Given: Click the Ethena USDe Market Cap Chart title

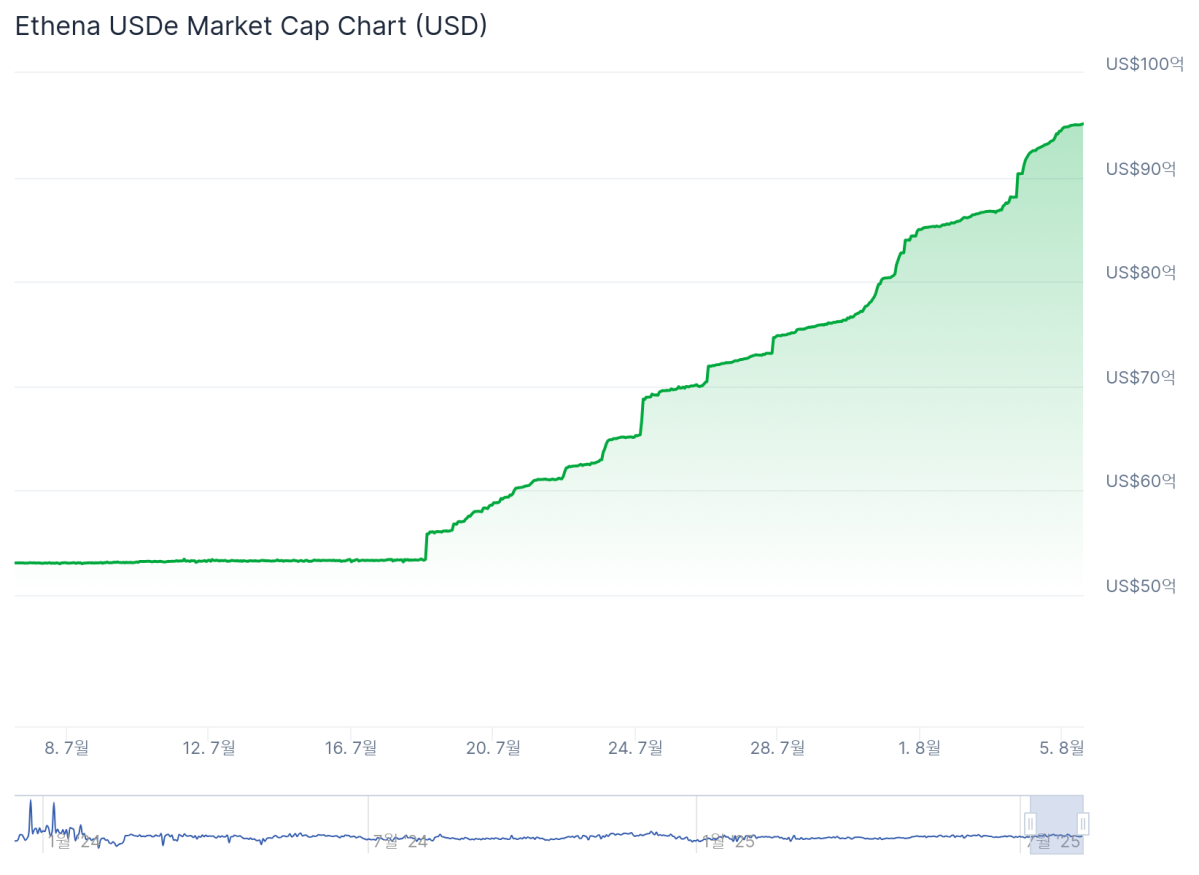Looking at the screenshot, I should [x=251, y=26].
